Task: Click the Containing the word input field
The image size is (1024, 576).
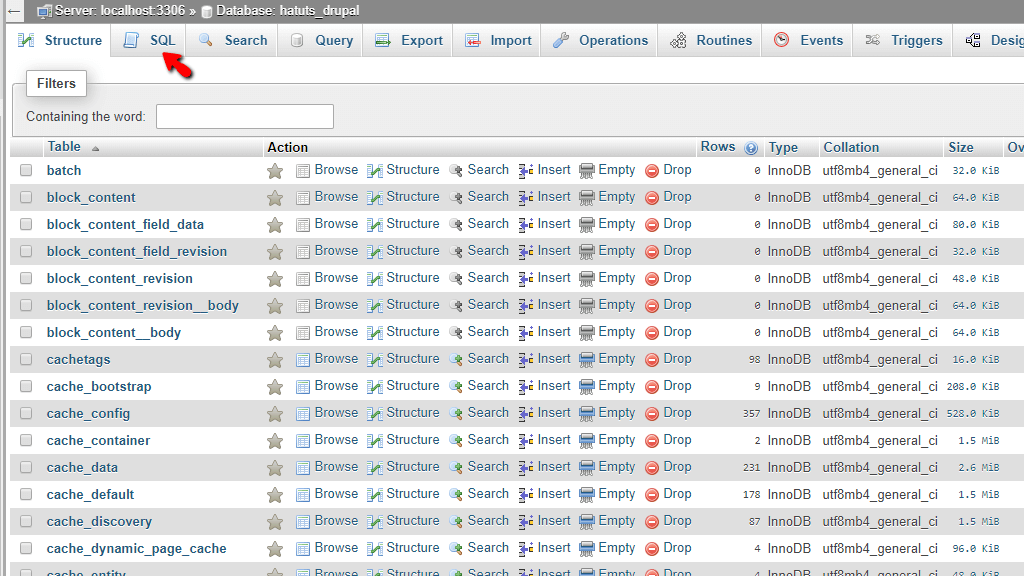Action: tap(244, 116)
